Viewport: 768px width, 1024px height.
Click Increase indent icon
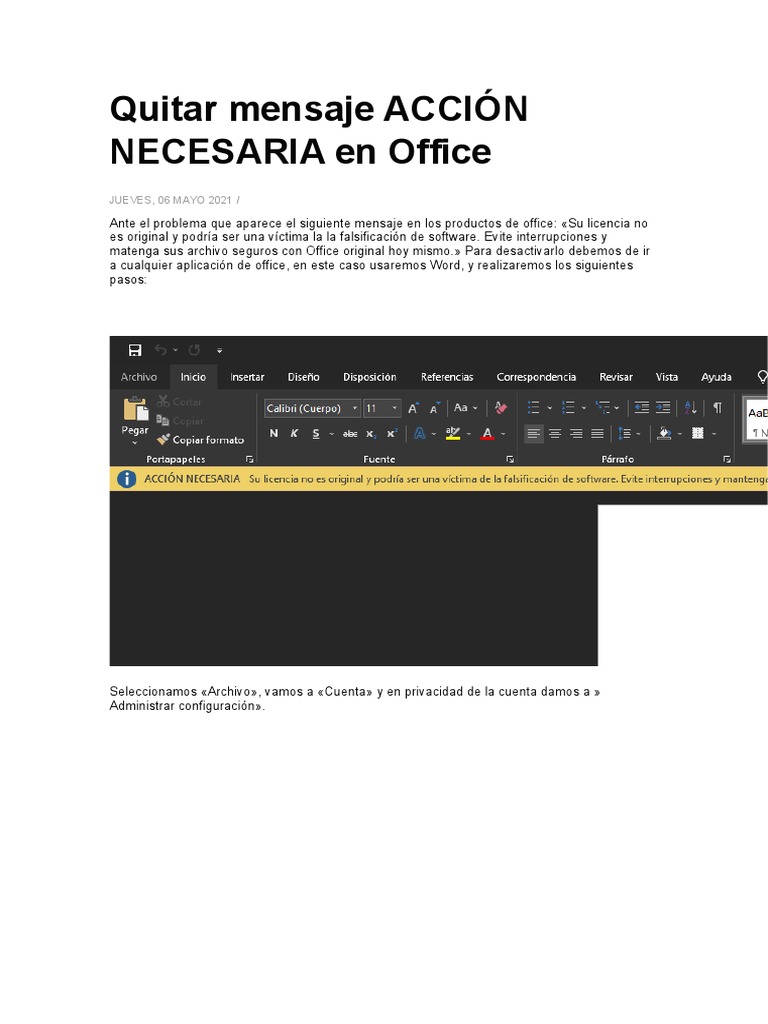[662, 408]
